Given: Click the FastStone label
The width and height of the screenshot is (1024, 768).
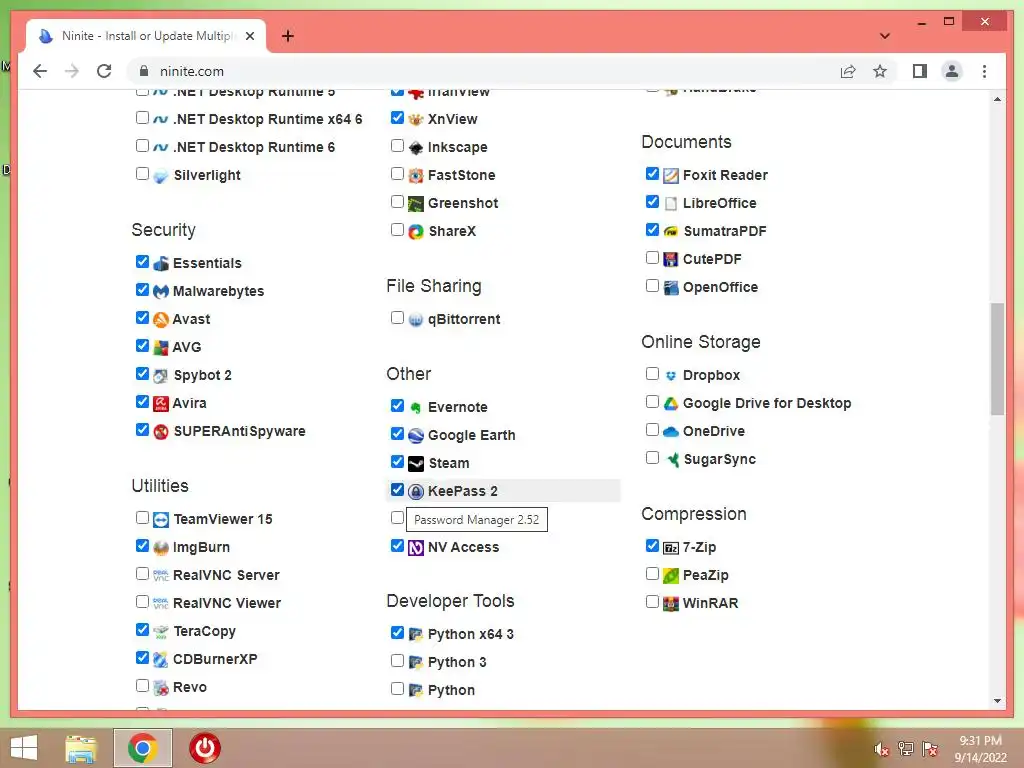Looking at the screenshot, I should pos(462,176).
